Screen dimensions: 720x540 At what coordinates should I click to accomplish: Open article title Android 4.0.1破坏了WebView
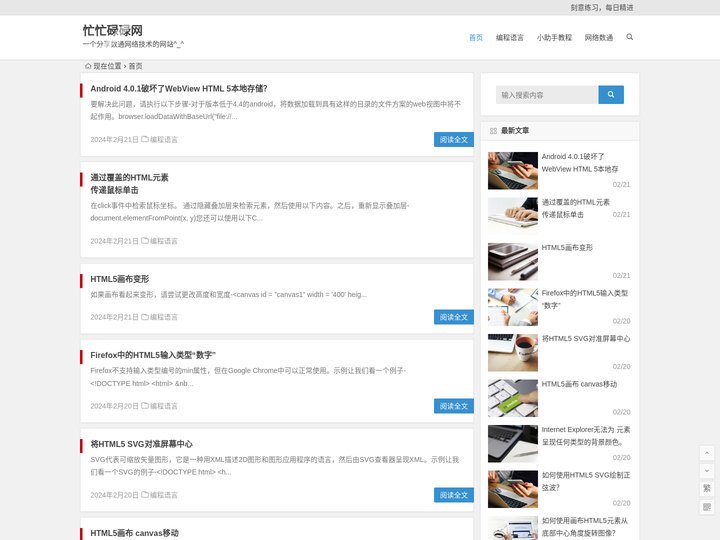pos(179,89)
